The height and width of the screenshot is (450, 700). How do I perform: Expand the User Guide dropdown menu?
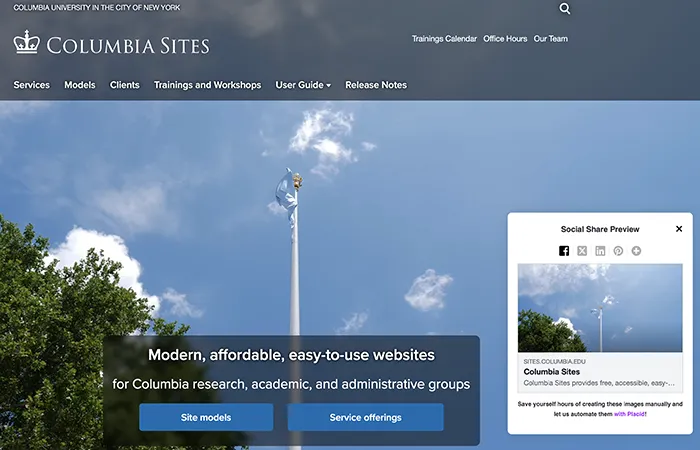(x=303, y=85)
